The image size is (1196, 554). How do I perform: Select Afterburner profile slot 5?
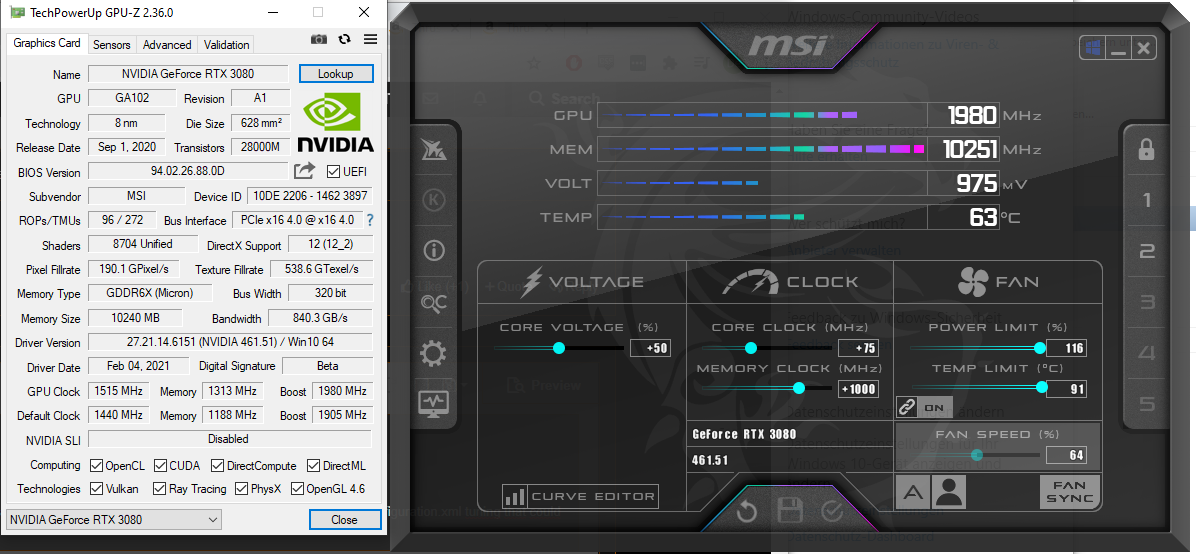[x=1146, y=404]
